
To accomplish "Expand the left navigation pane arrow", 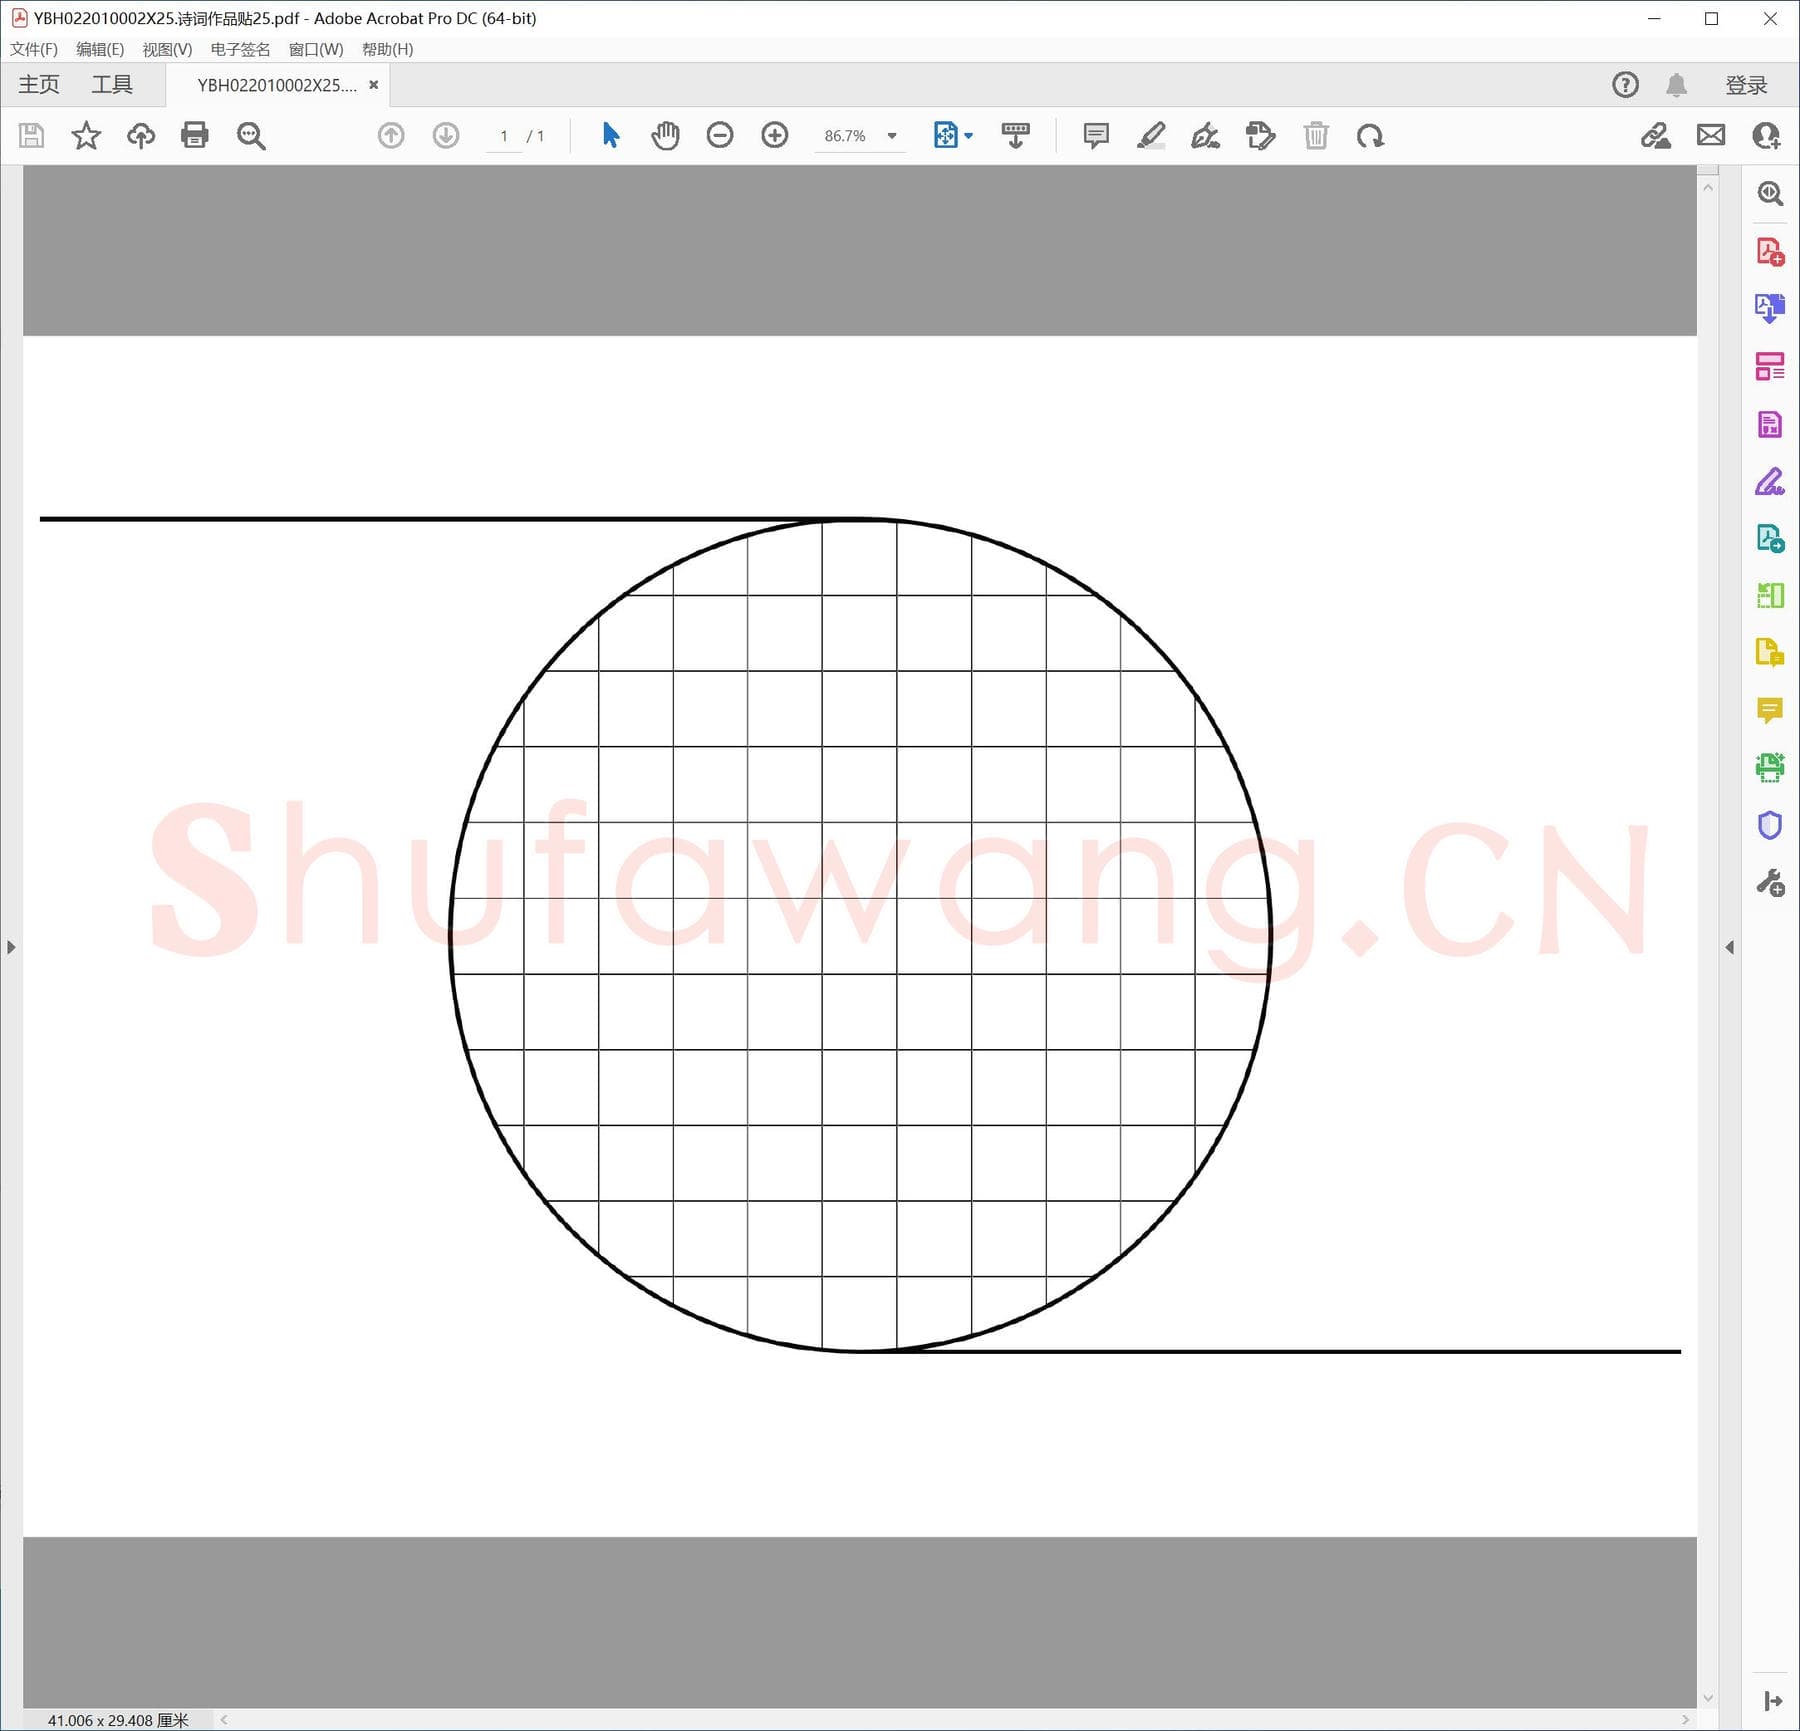I will click(11, 947).
